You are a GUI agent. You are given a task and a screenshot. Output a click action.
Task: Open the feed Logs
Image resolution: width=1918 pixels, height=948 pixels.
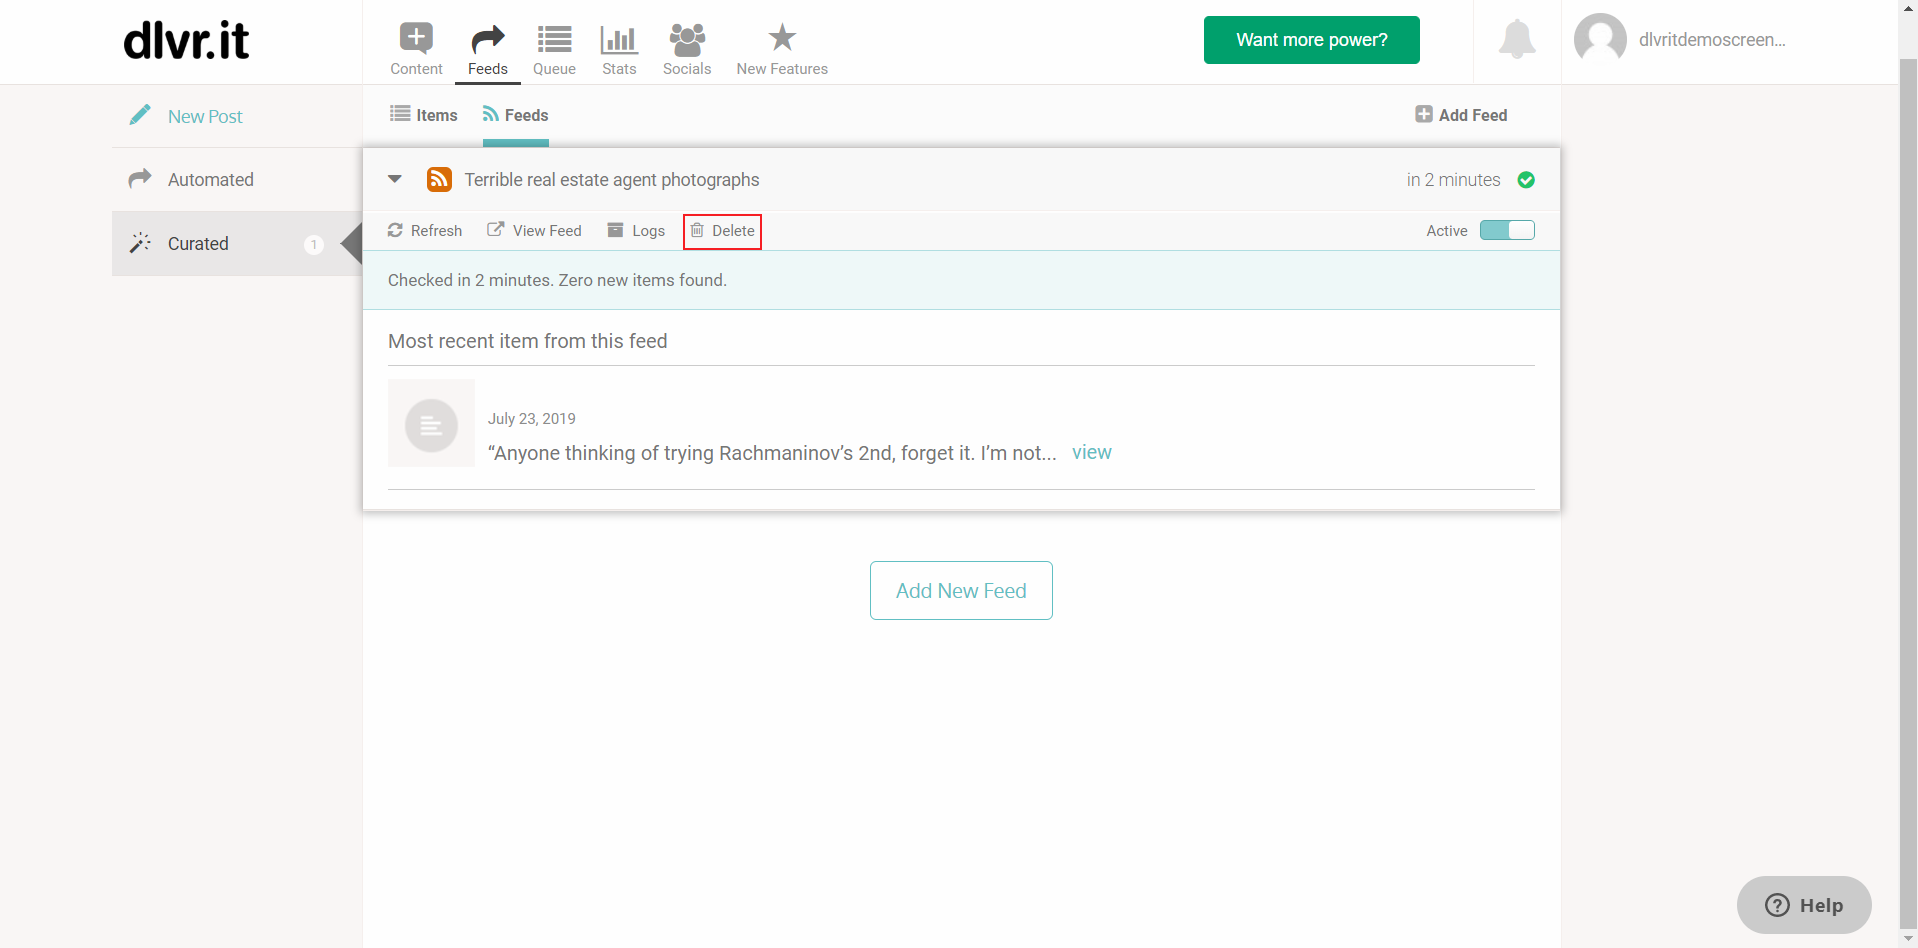636,231
